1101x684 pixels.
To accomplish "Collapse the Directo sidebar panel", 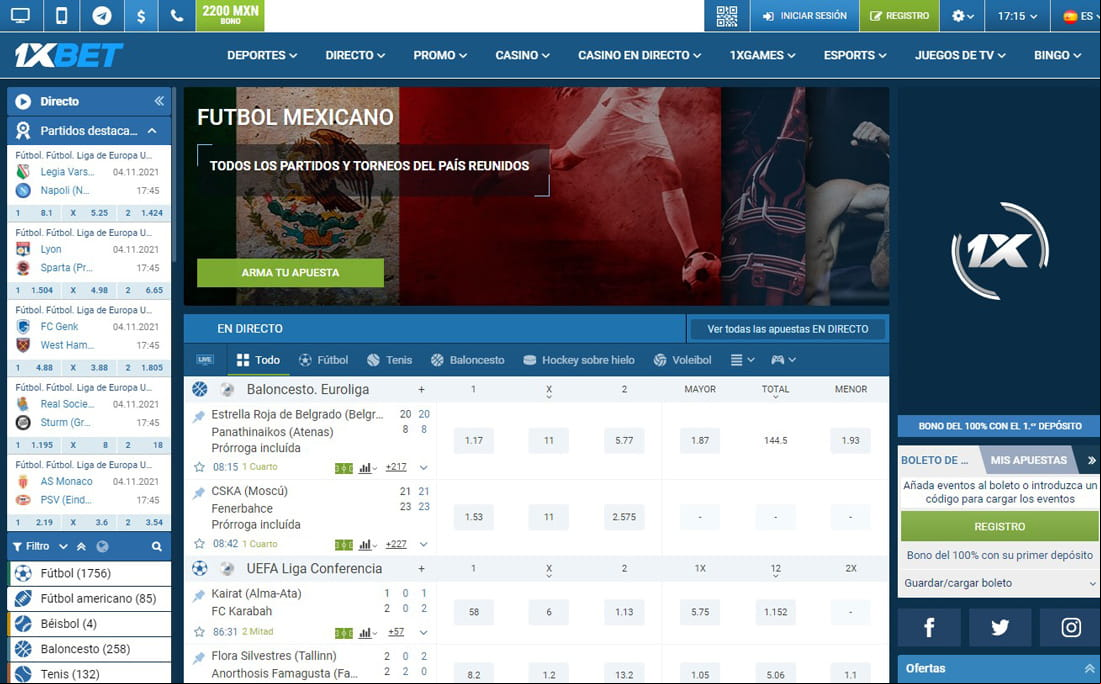I will (159, 101).
